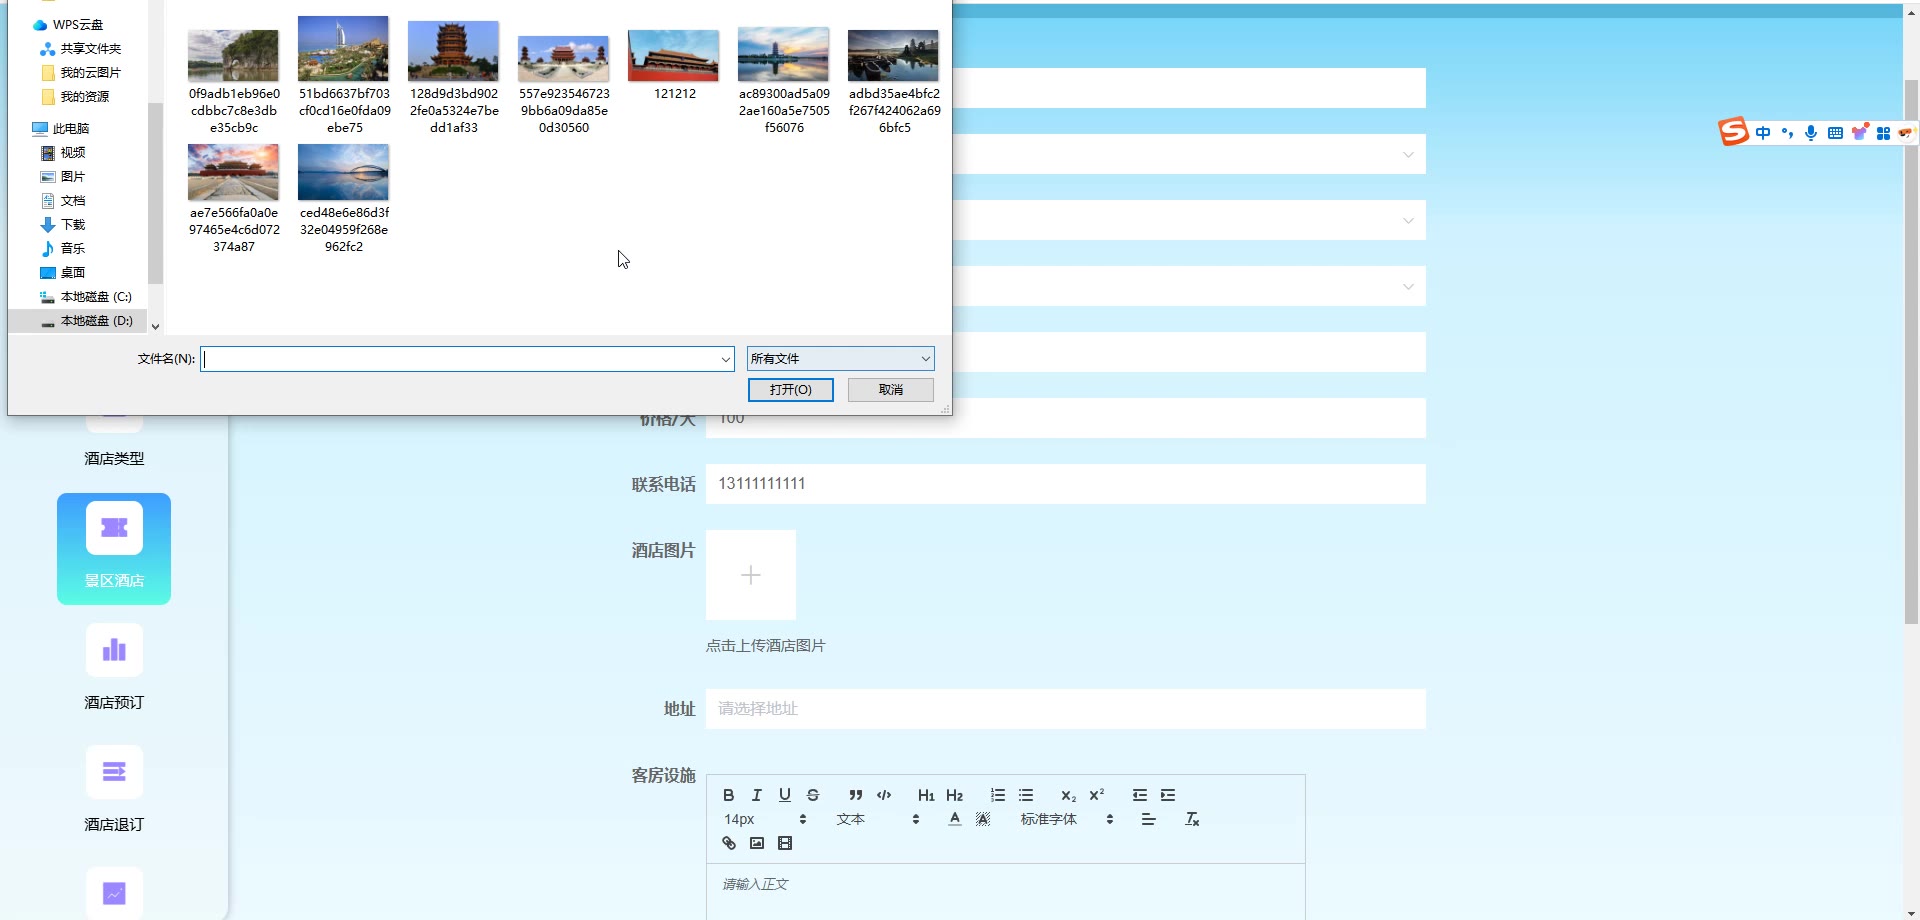
Task: Click the 地址 address input field
Action: tap(1066, 709)
